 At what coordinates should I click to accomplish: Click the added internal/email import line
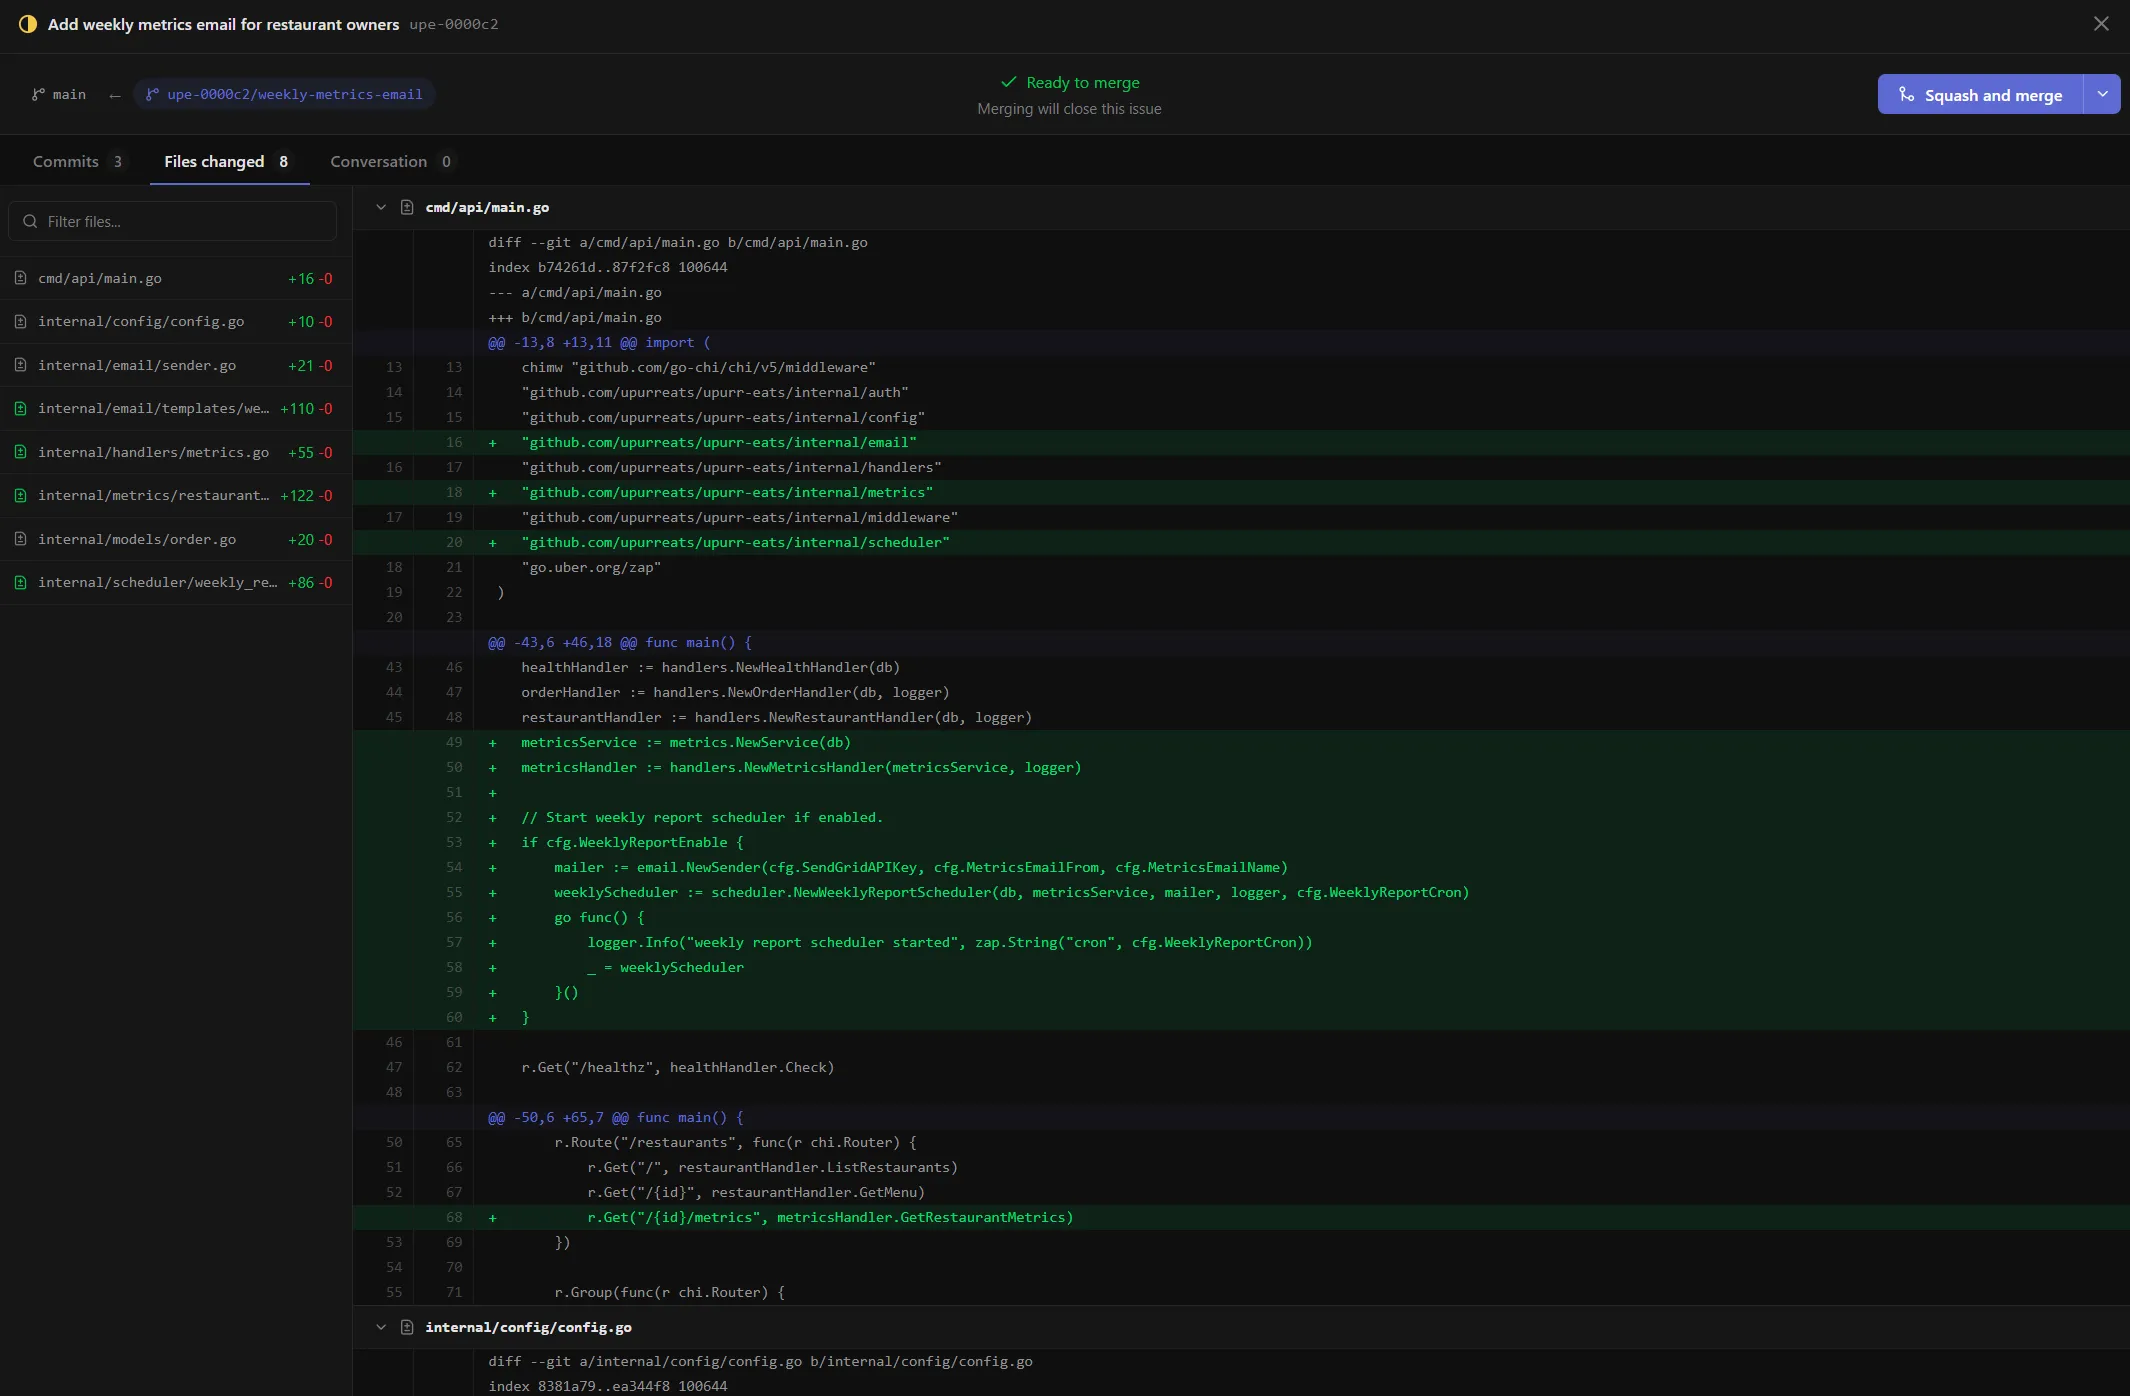click(1241, 442)
